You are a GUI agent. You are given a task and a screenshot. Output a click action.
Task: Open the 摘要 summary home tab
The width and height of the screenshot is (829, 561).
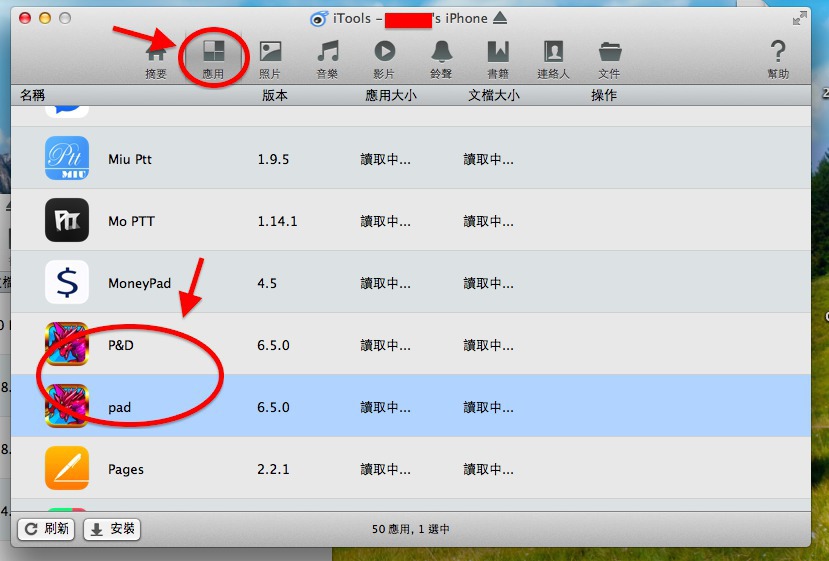click(x=156, y=59)
